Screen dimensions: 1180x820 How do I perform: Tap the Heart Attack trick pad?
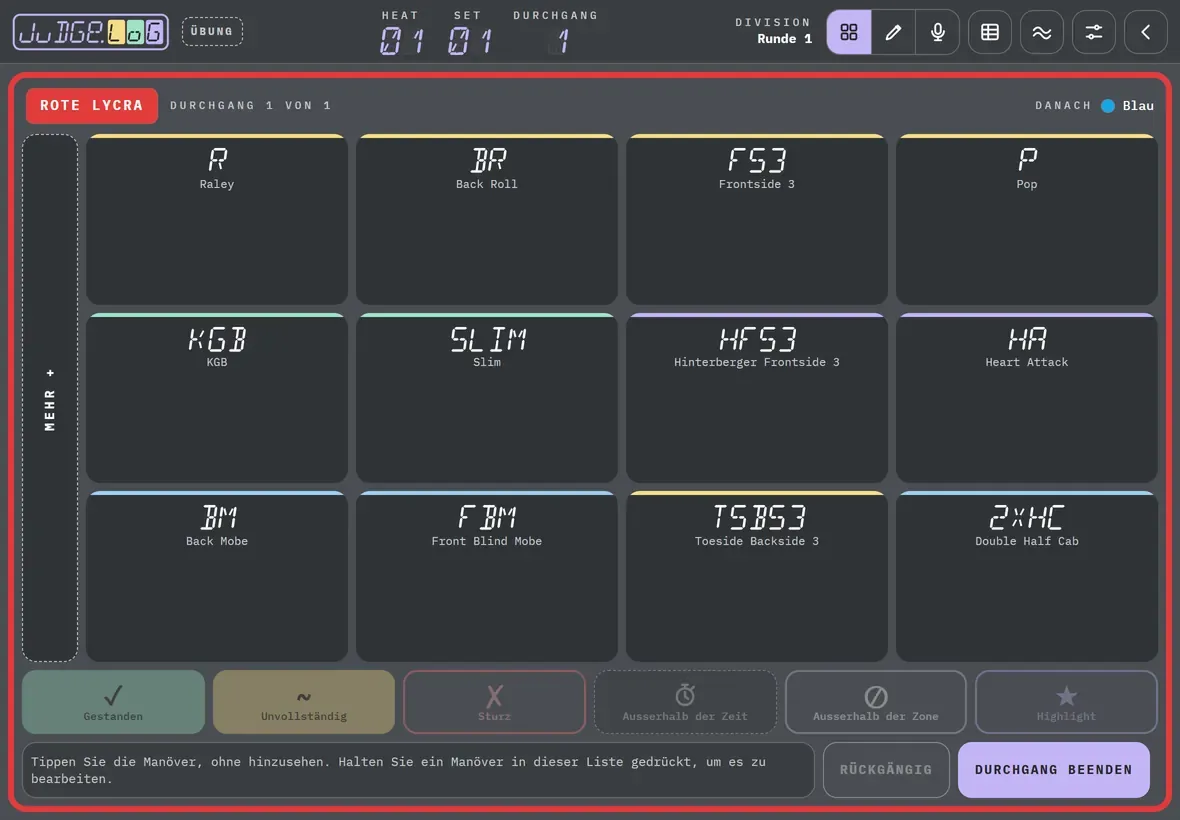1026,398
